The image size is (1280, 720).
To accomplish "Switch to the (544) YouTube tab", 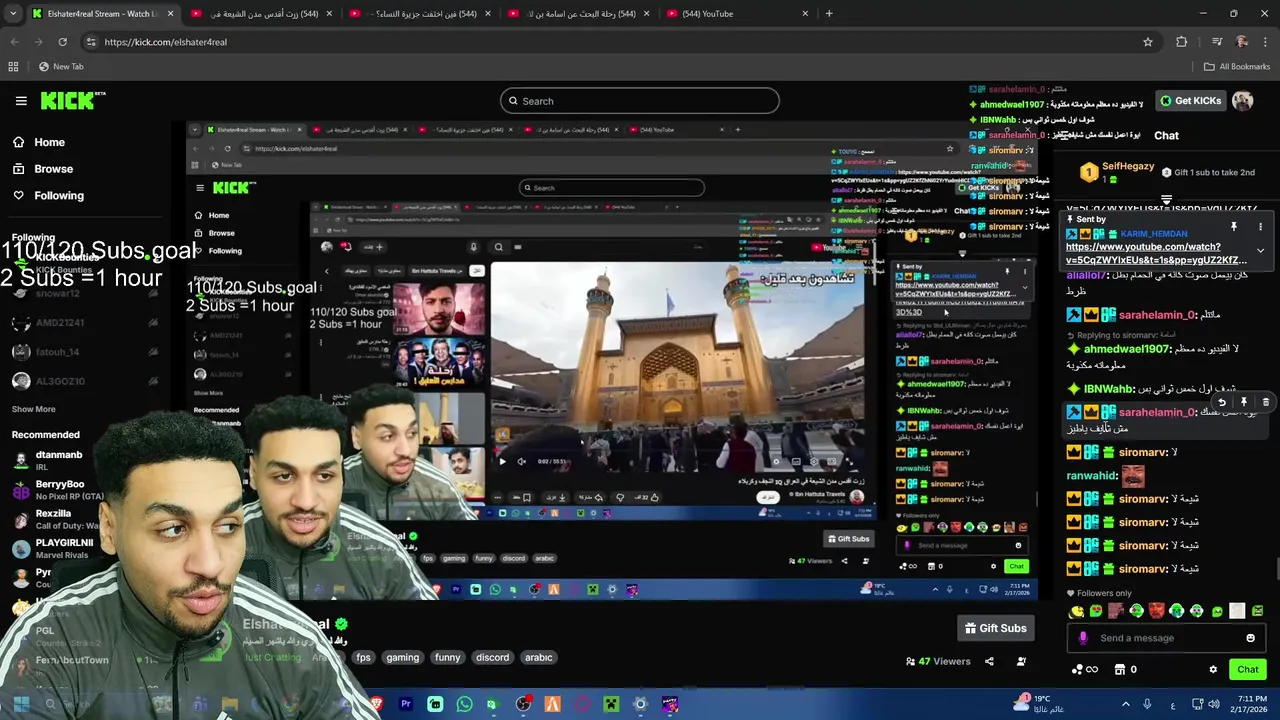I will click(735, 14).
